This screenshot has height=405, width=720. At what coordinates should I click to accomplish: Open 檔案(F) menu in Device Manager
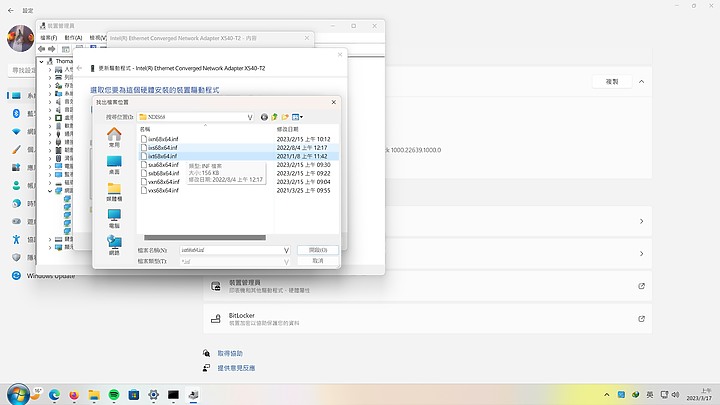pyautogui.click(x=49, y=38)
